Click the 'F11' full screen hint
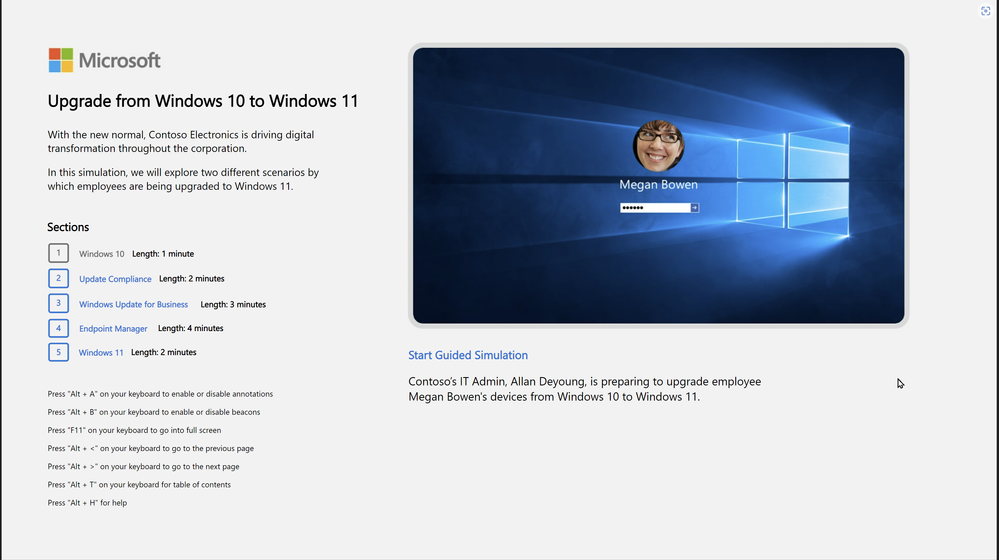999x560 pixels. (134, 430)
